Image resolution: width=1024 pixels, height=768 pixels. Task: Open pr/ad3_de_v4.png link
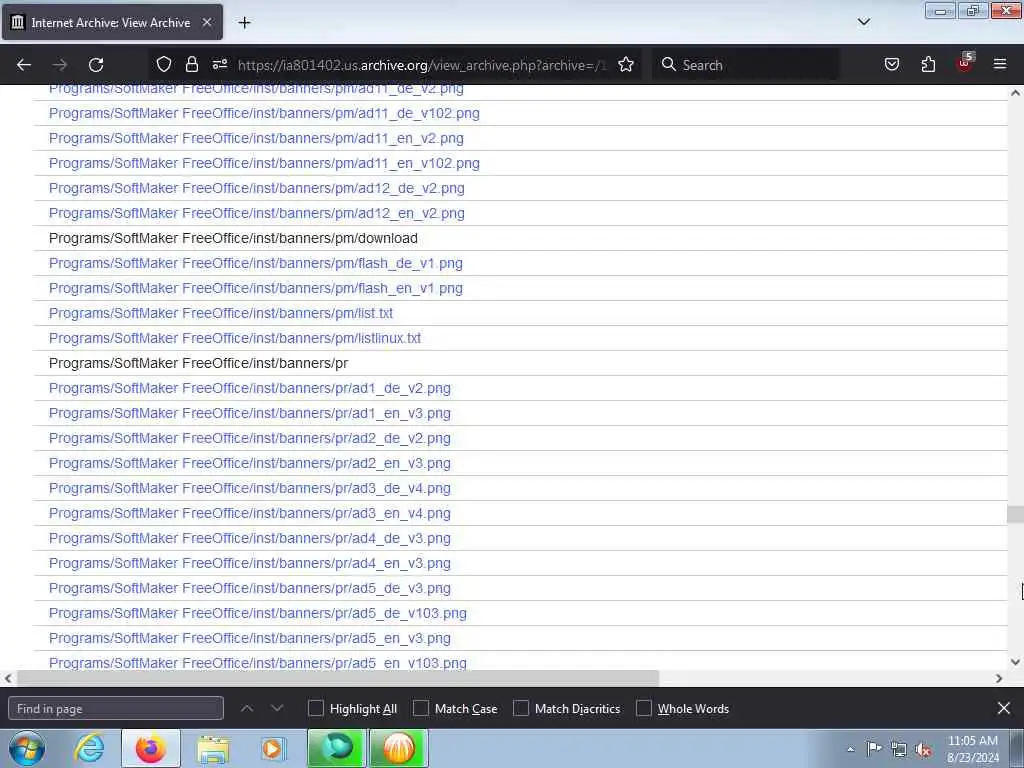click(249, 488)
